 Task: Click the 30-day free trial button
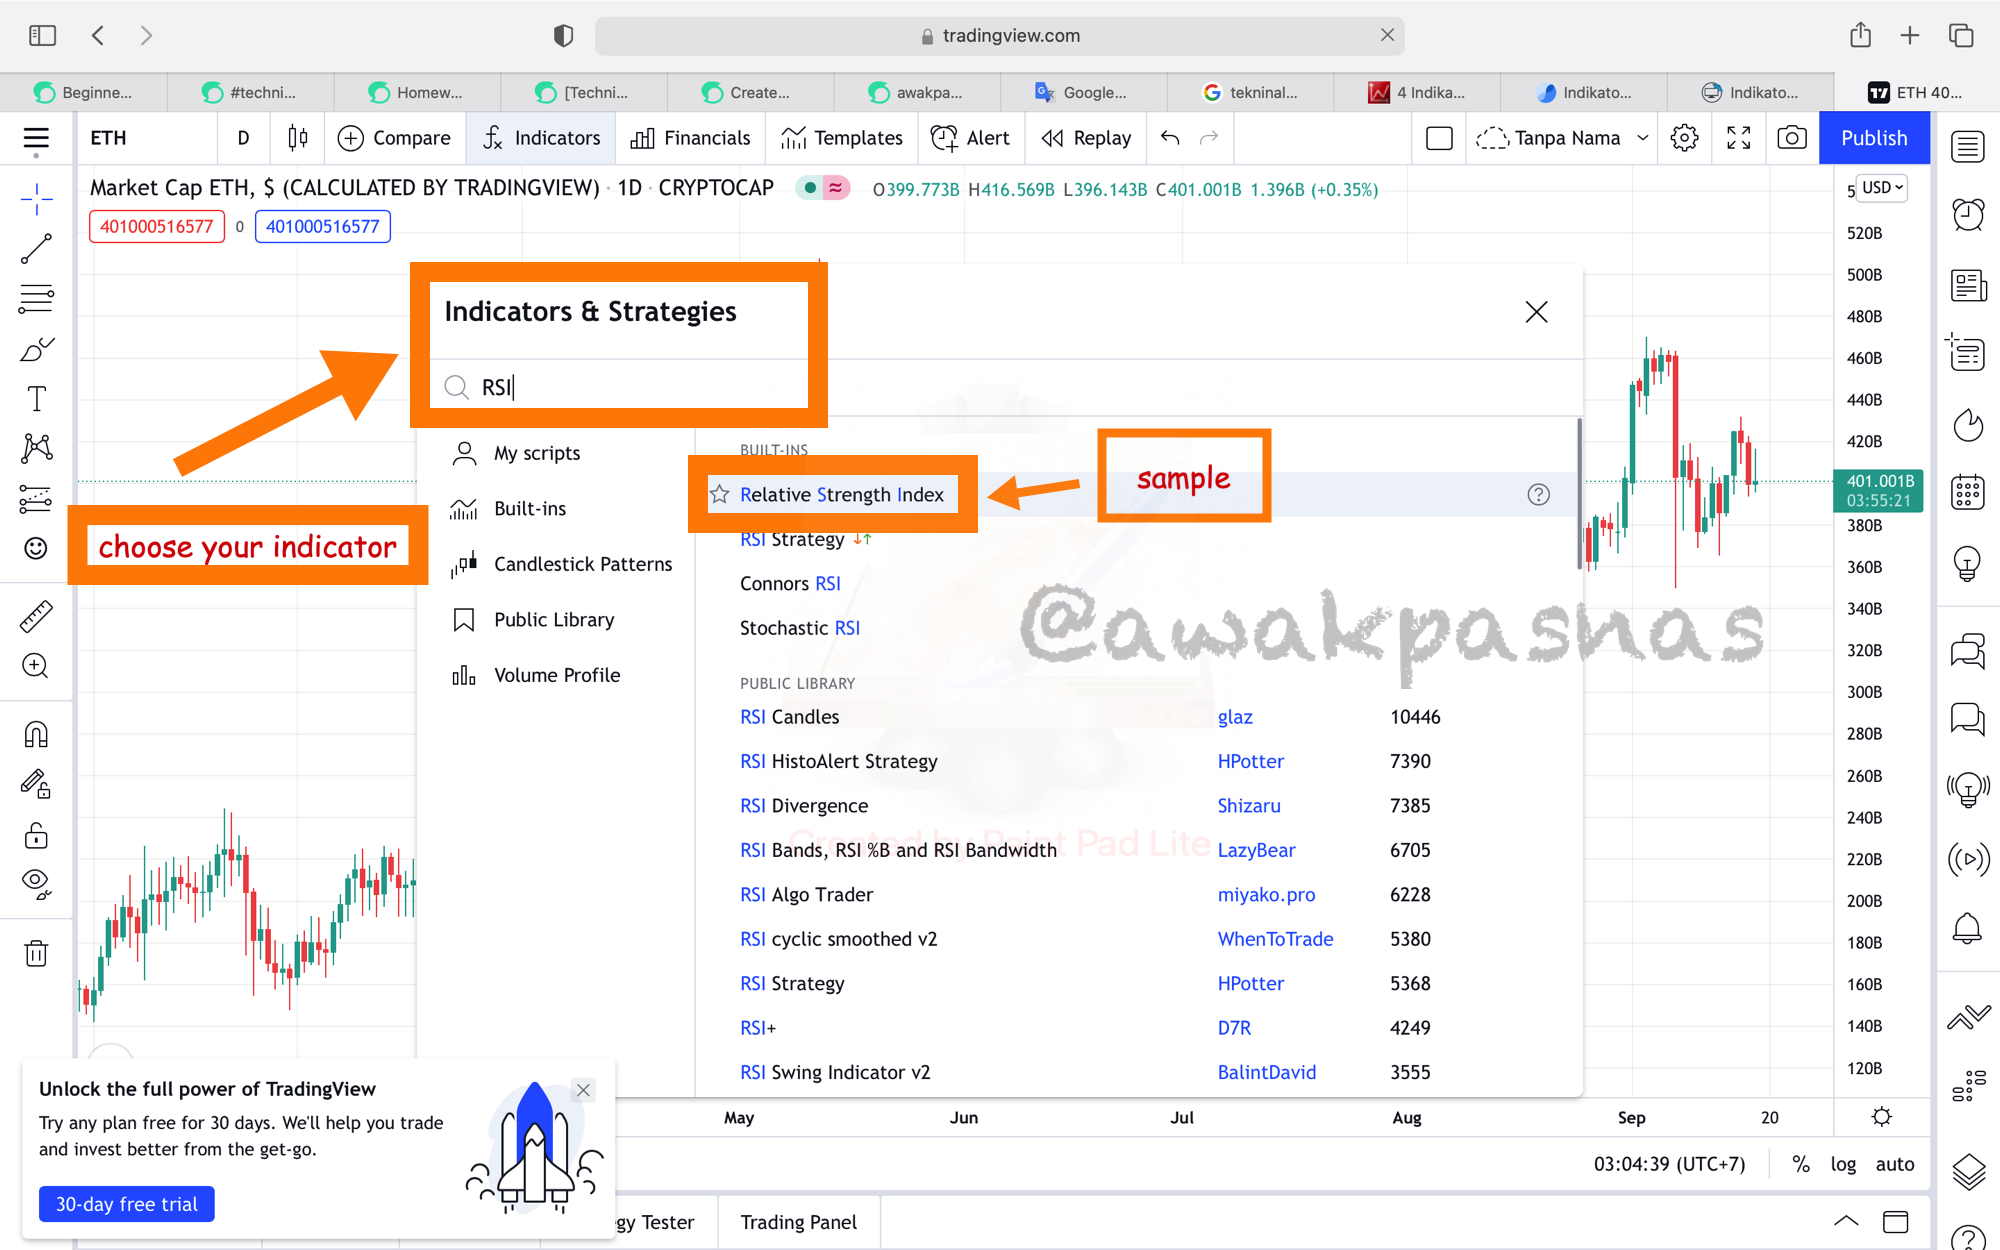tap(127, 1204)
